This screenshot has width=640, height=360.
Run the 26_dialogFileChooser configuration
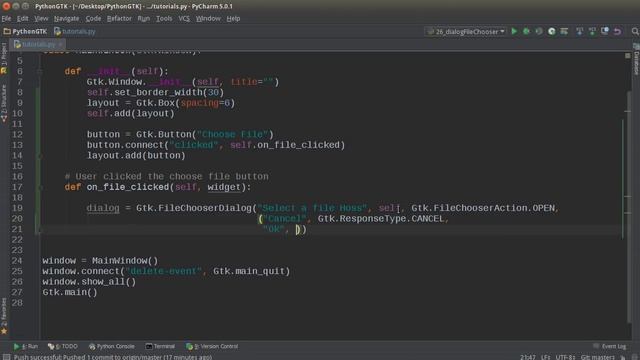click(514, 31)
